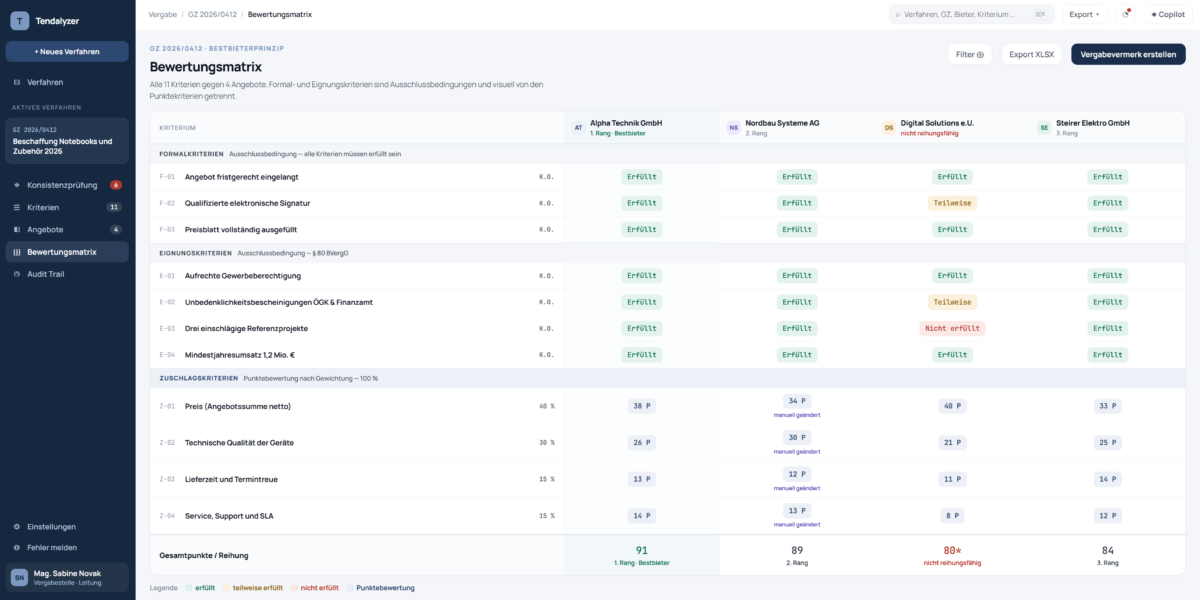The height and width of the screenshot is (600, 1200).
Task: Click the magnifier icon in search field
Action: pyautogui.click(x=898, y=15)
